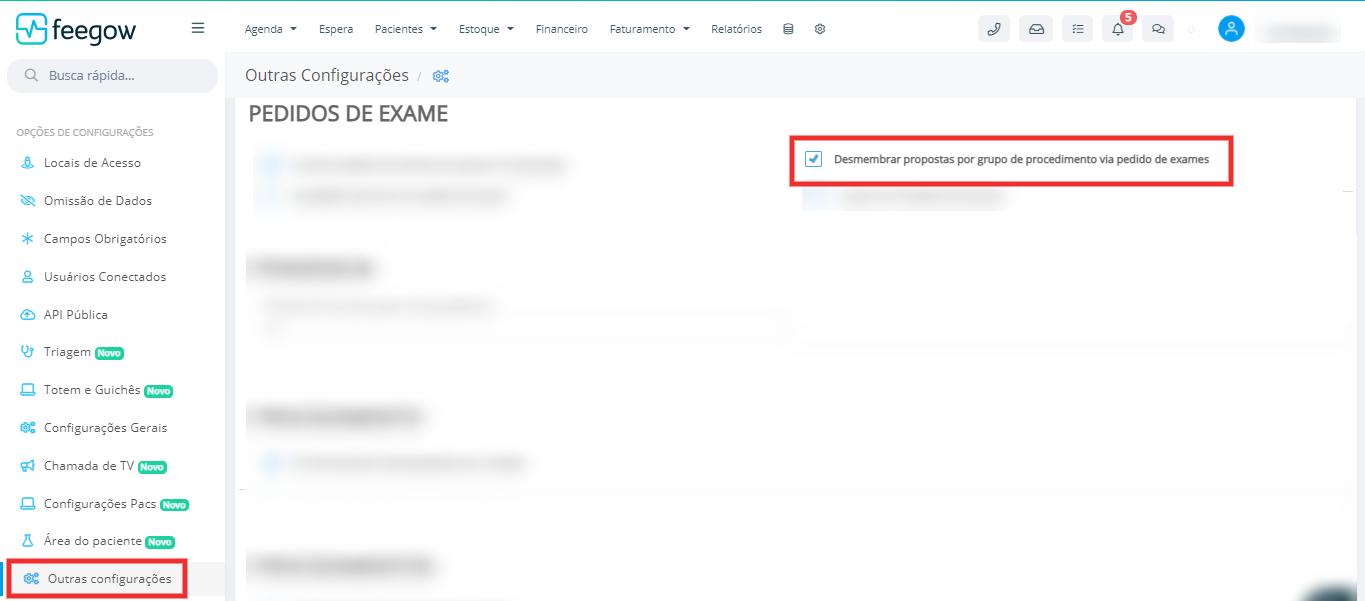Click the Triagem stethoscope icon

pyautogui.click(x=27, y=352)
